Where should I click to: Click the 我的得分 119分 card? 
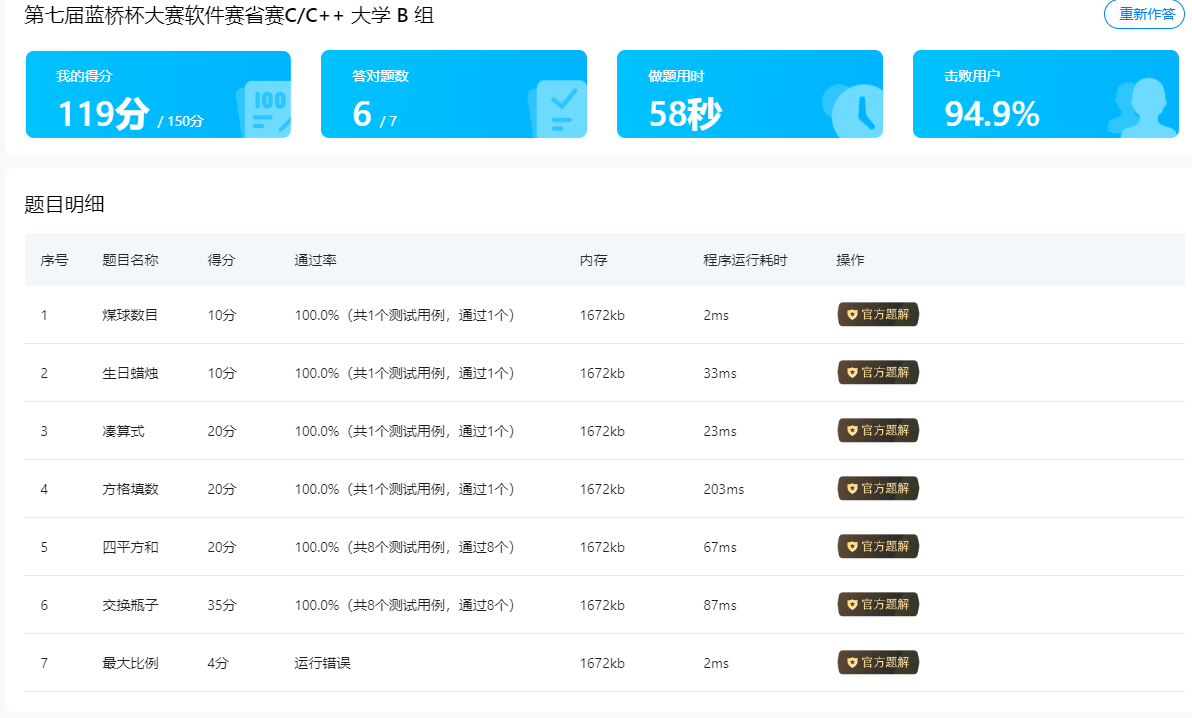tap(158, 94)
